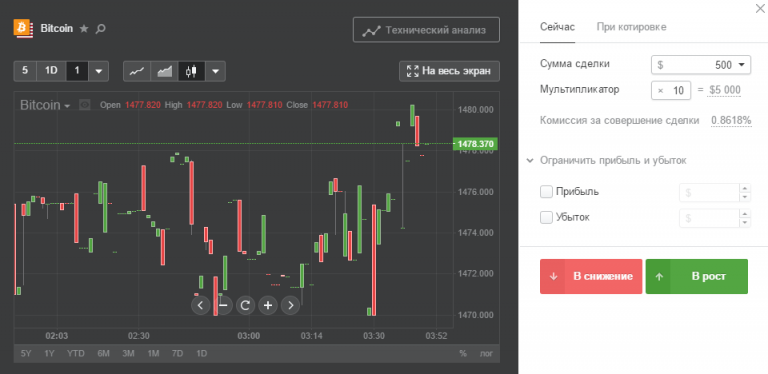The width and height of the screenshot is (768, 374).
Task: Enable the Прибыль checkbox
Action: coord(546,191)
